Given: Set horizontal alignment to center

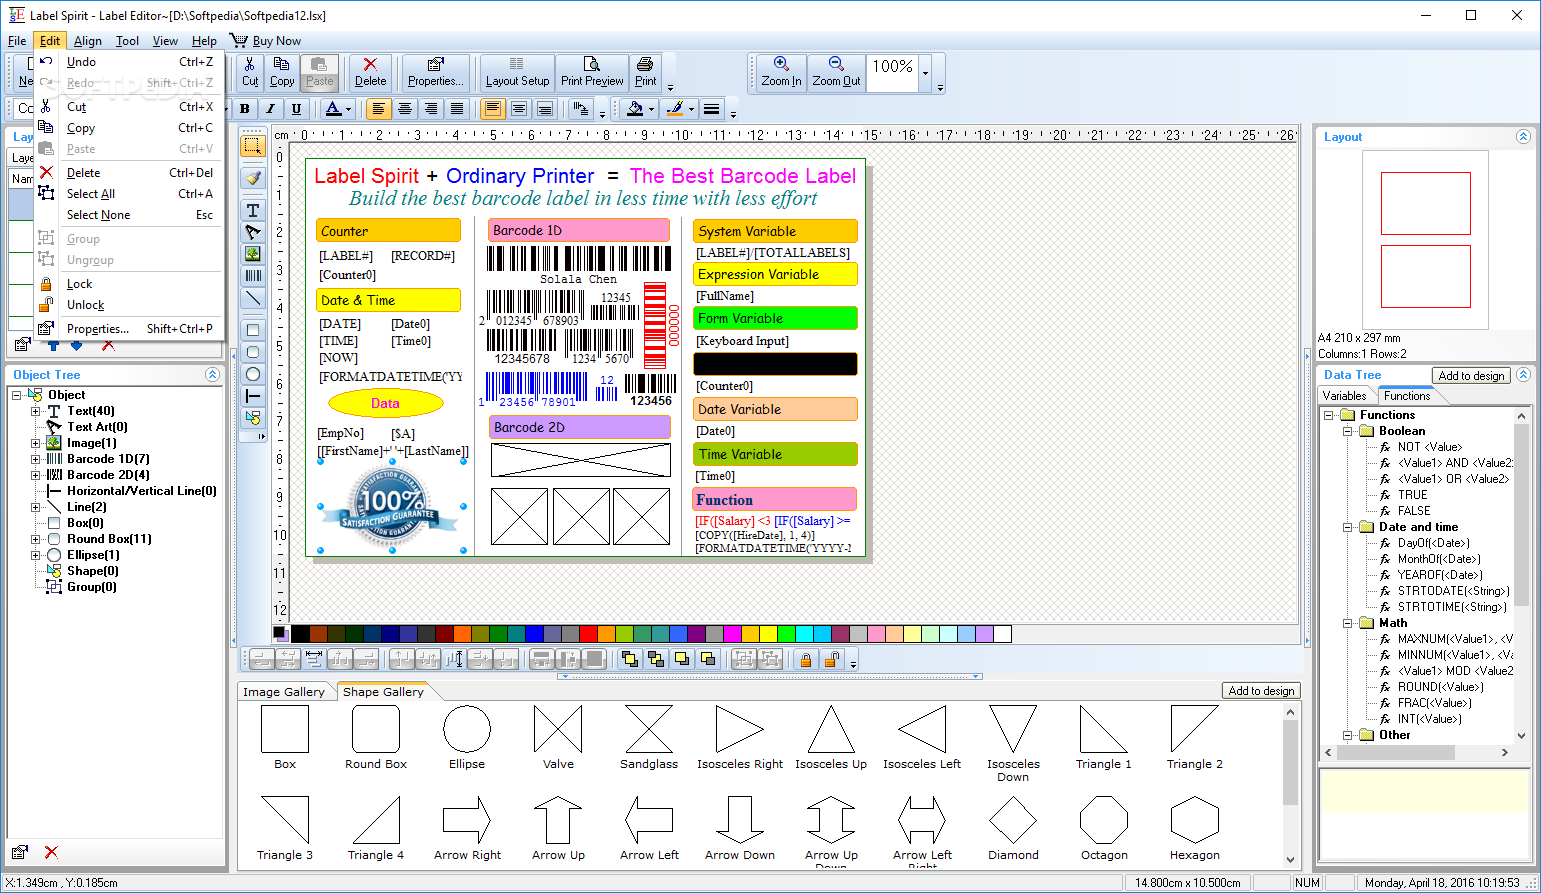Looking at the screenshot, I should 405,109.
